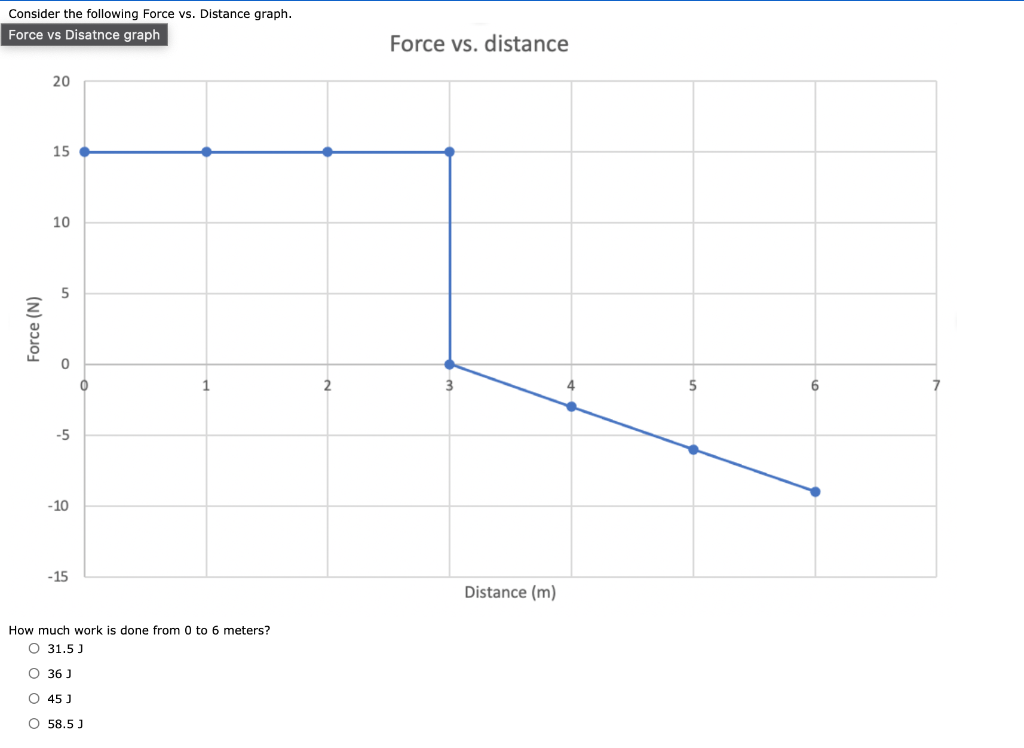The width and height of the screenshot is (1024, 748).
Task: Click the chart title Force vs. distance
Action: (479, 43)
